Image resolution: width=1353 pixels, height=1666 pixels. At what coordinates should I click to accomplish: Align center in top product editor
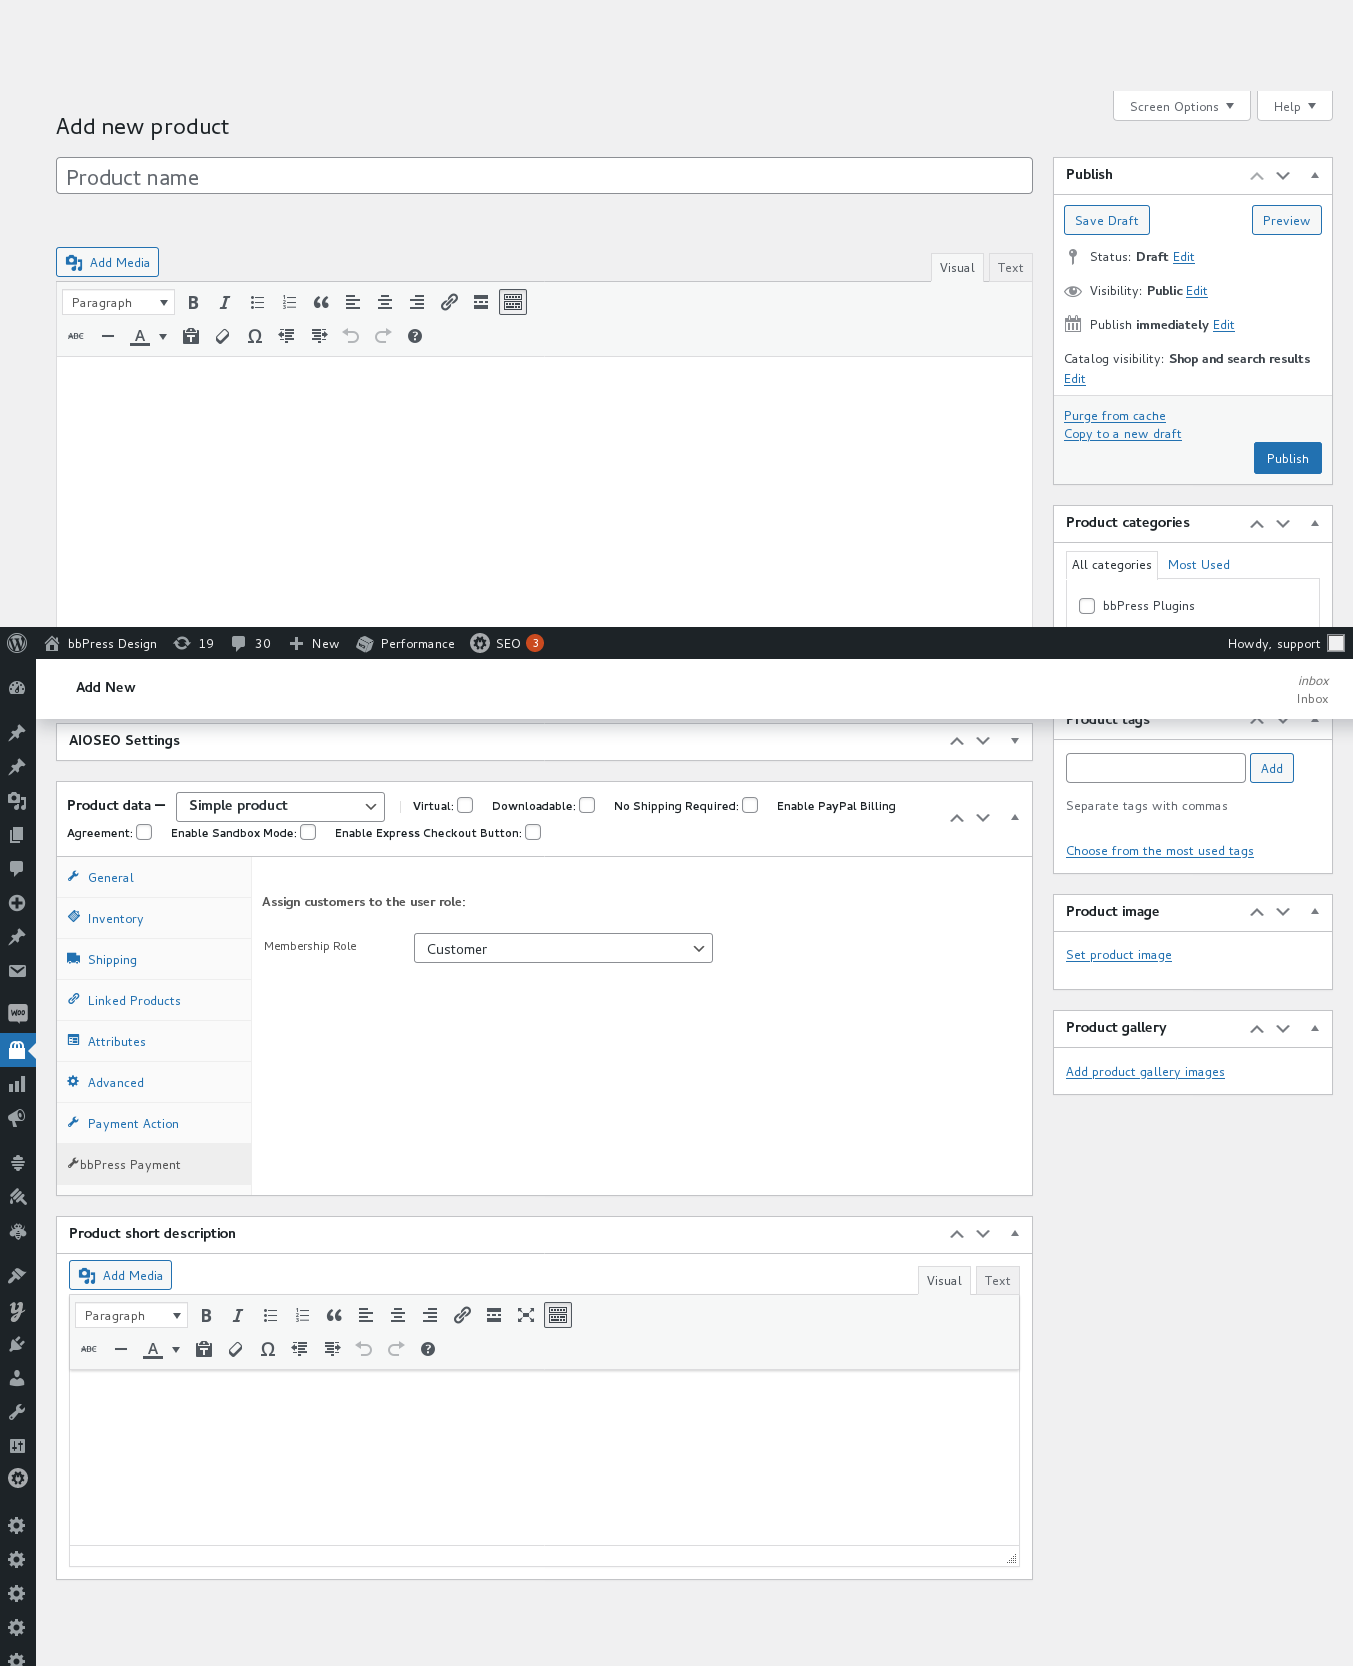click(385, 302)
